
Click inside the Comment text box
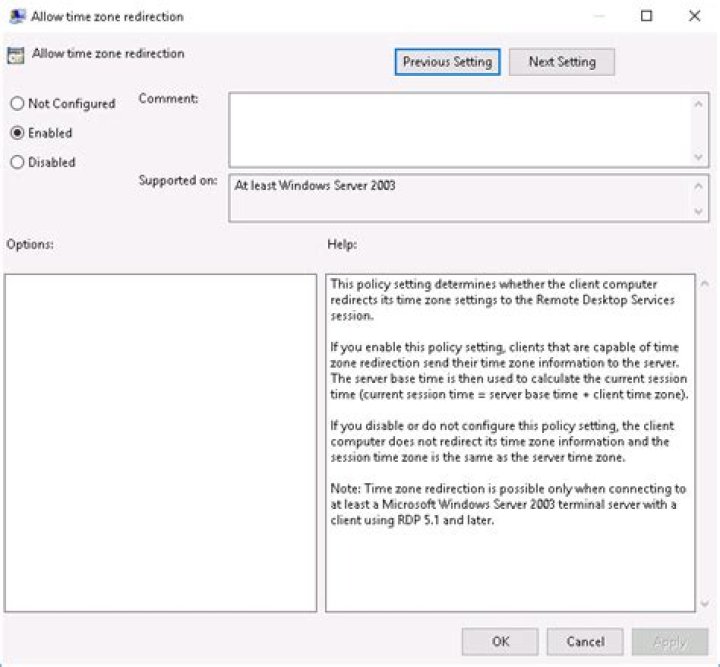460,129
